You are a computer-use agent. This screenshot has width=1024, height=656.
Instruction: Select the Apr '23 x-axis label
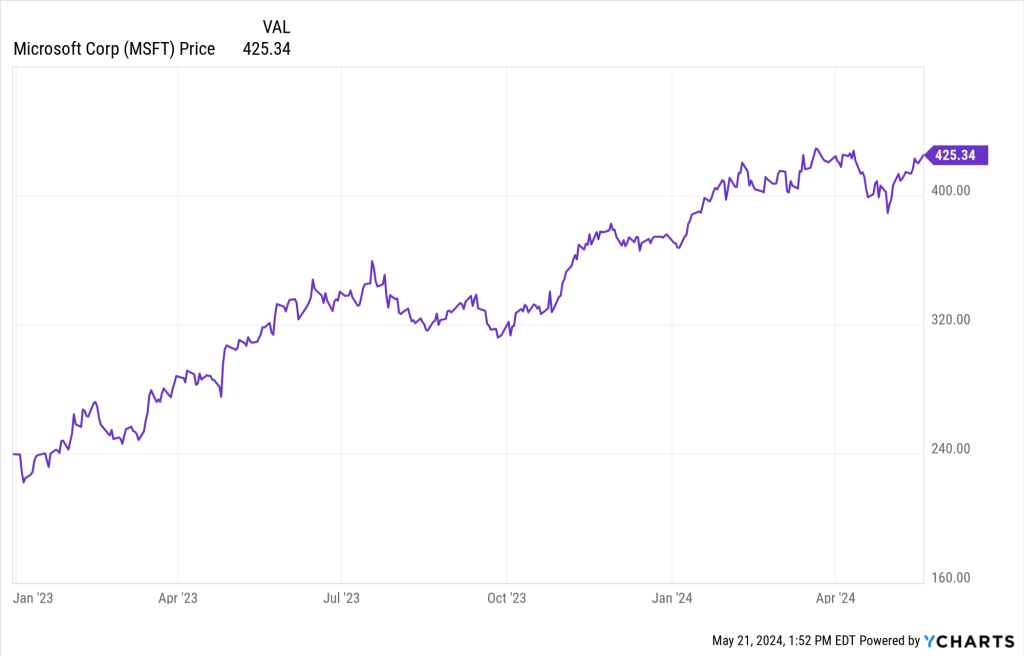click(177, 598)
